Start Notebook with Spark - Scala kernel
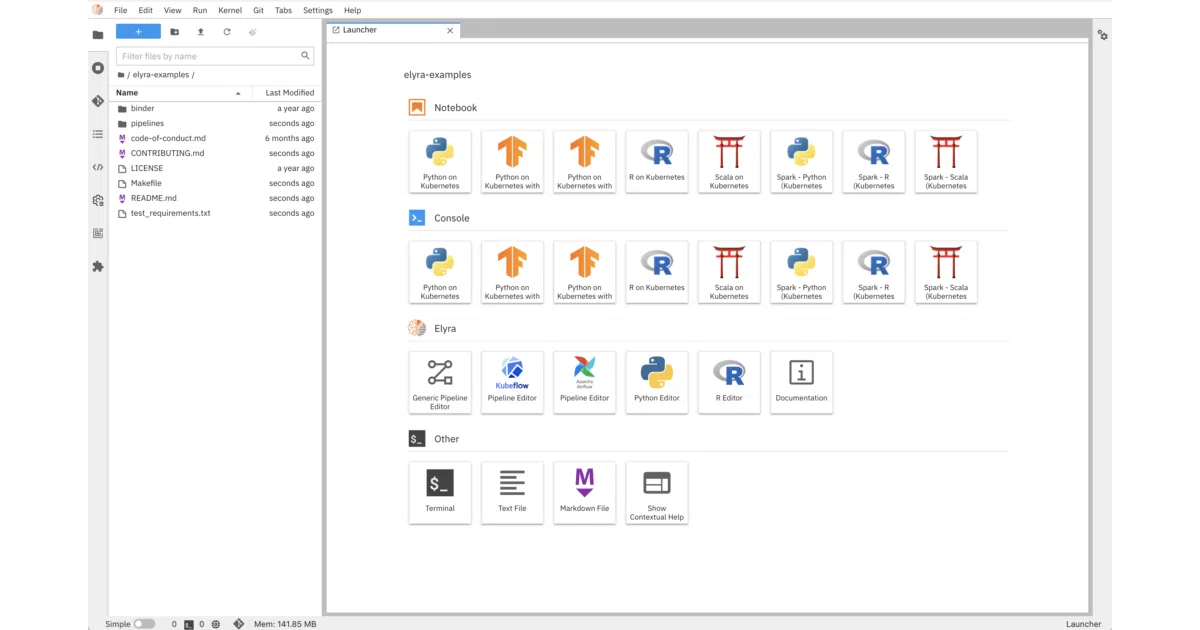1200x630 pixels. pyautogui.click(x=946, y=162)
